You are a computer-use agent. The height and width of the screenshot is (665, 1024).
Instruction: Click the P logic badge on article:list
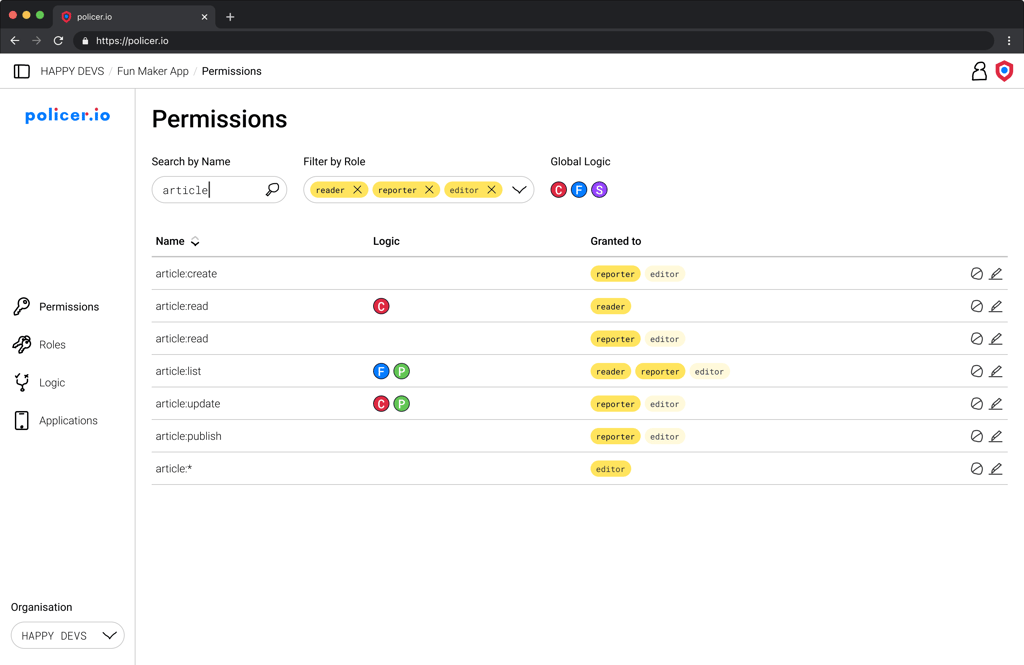[x=402, y=371]
